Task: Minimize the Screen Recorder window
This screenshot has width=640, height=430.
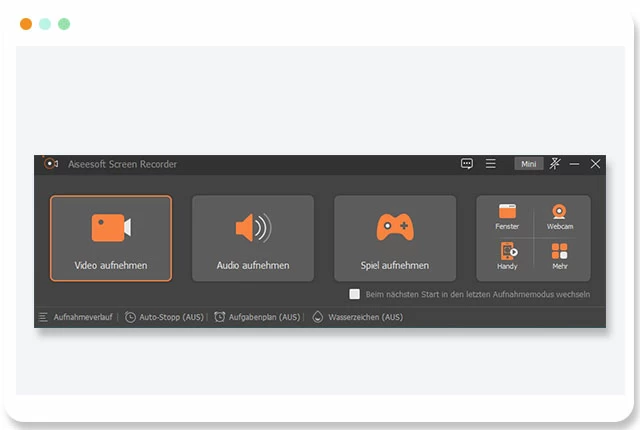Action: click(575, 164)
